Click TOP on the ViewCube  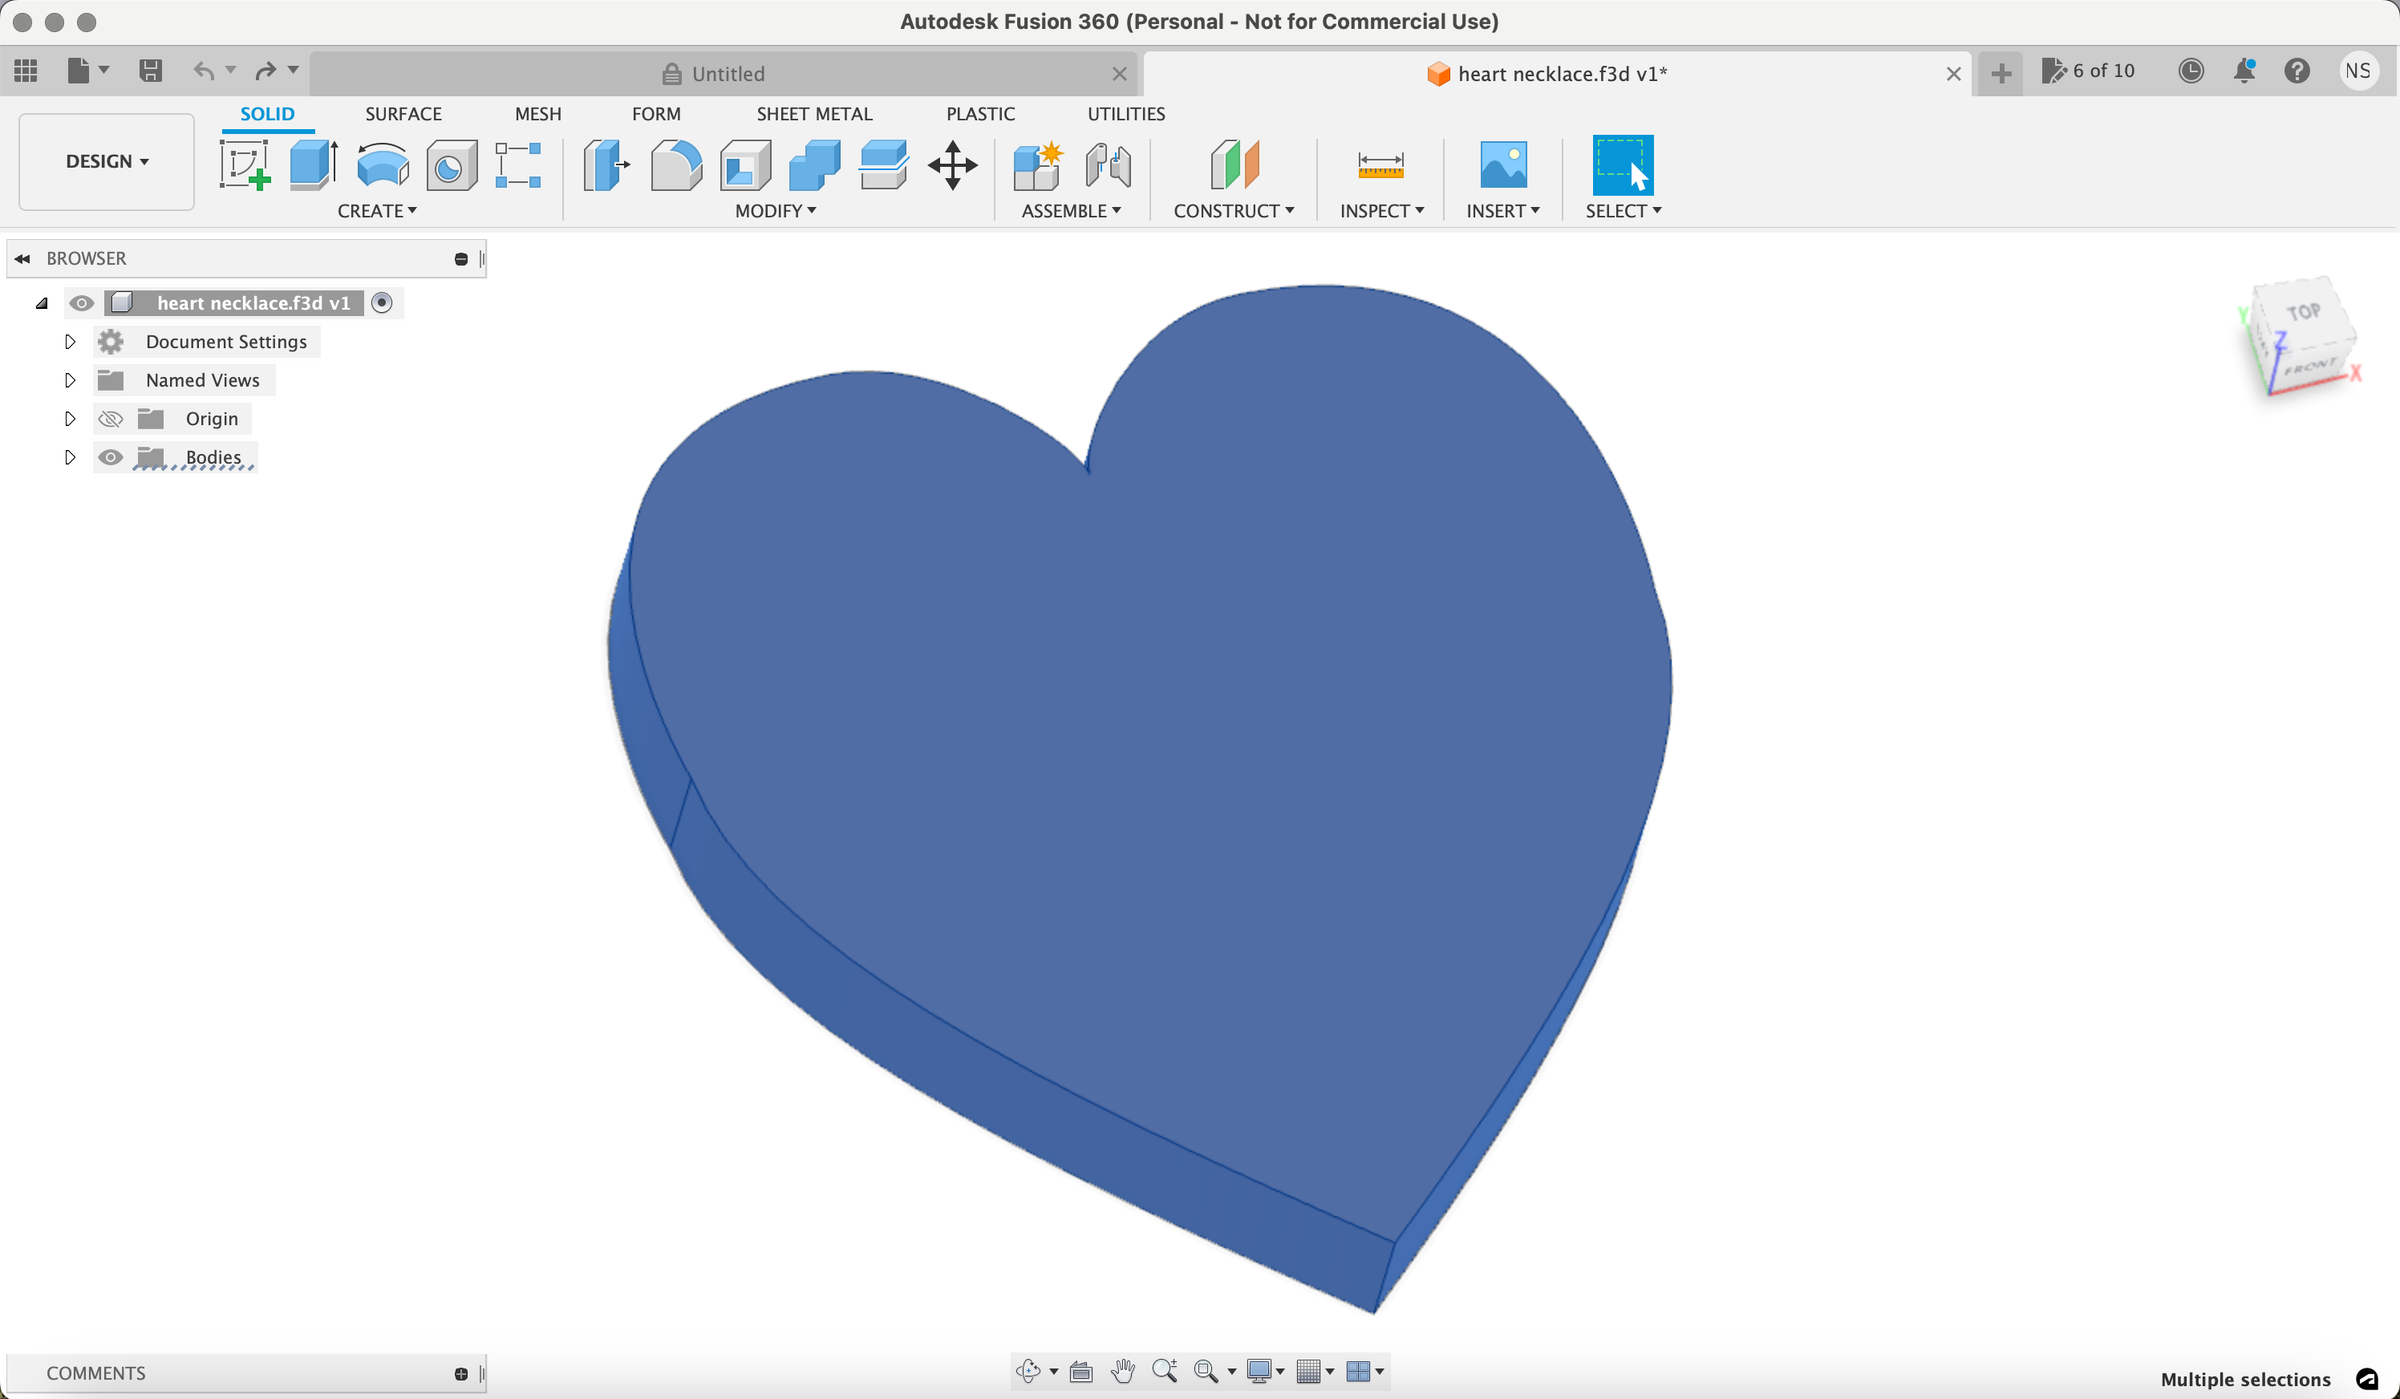(x=2303, y=311)
